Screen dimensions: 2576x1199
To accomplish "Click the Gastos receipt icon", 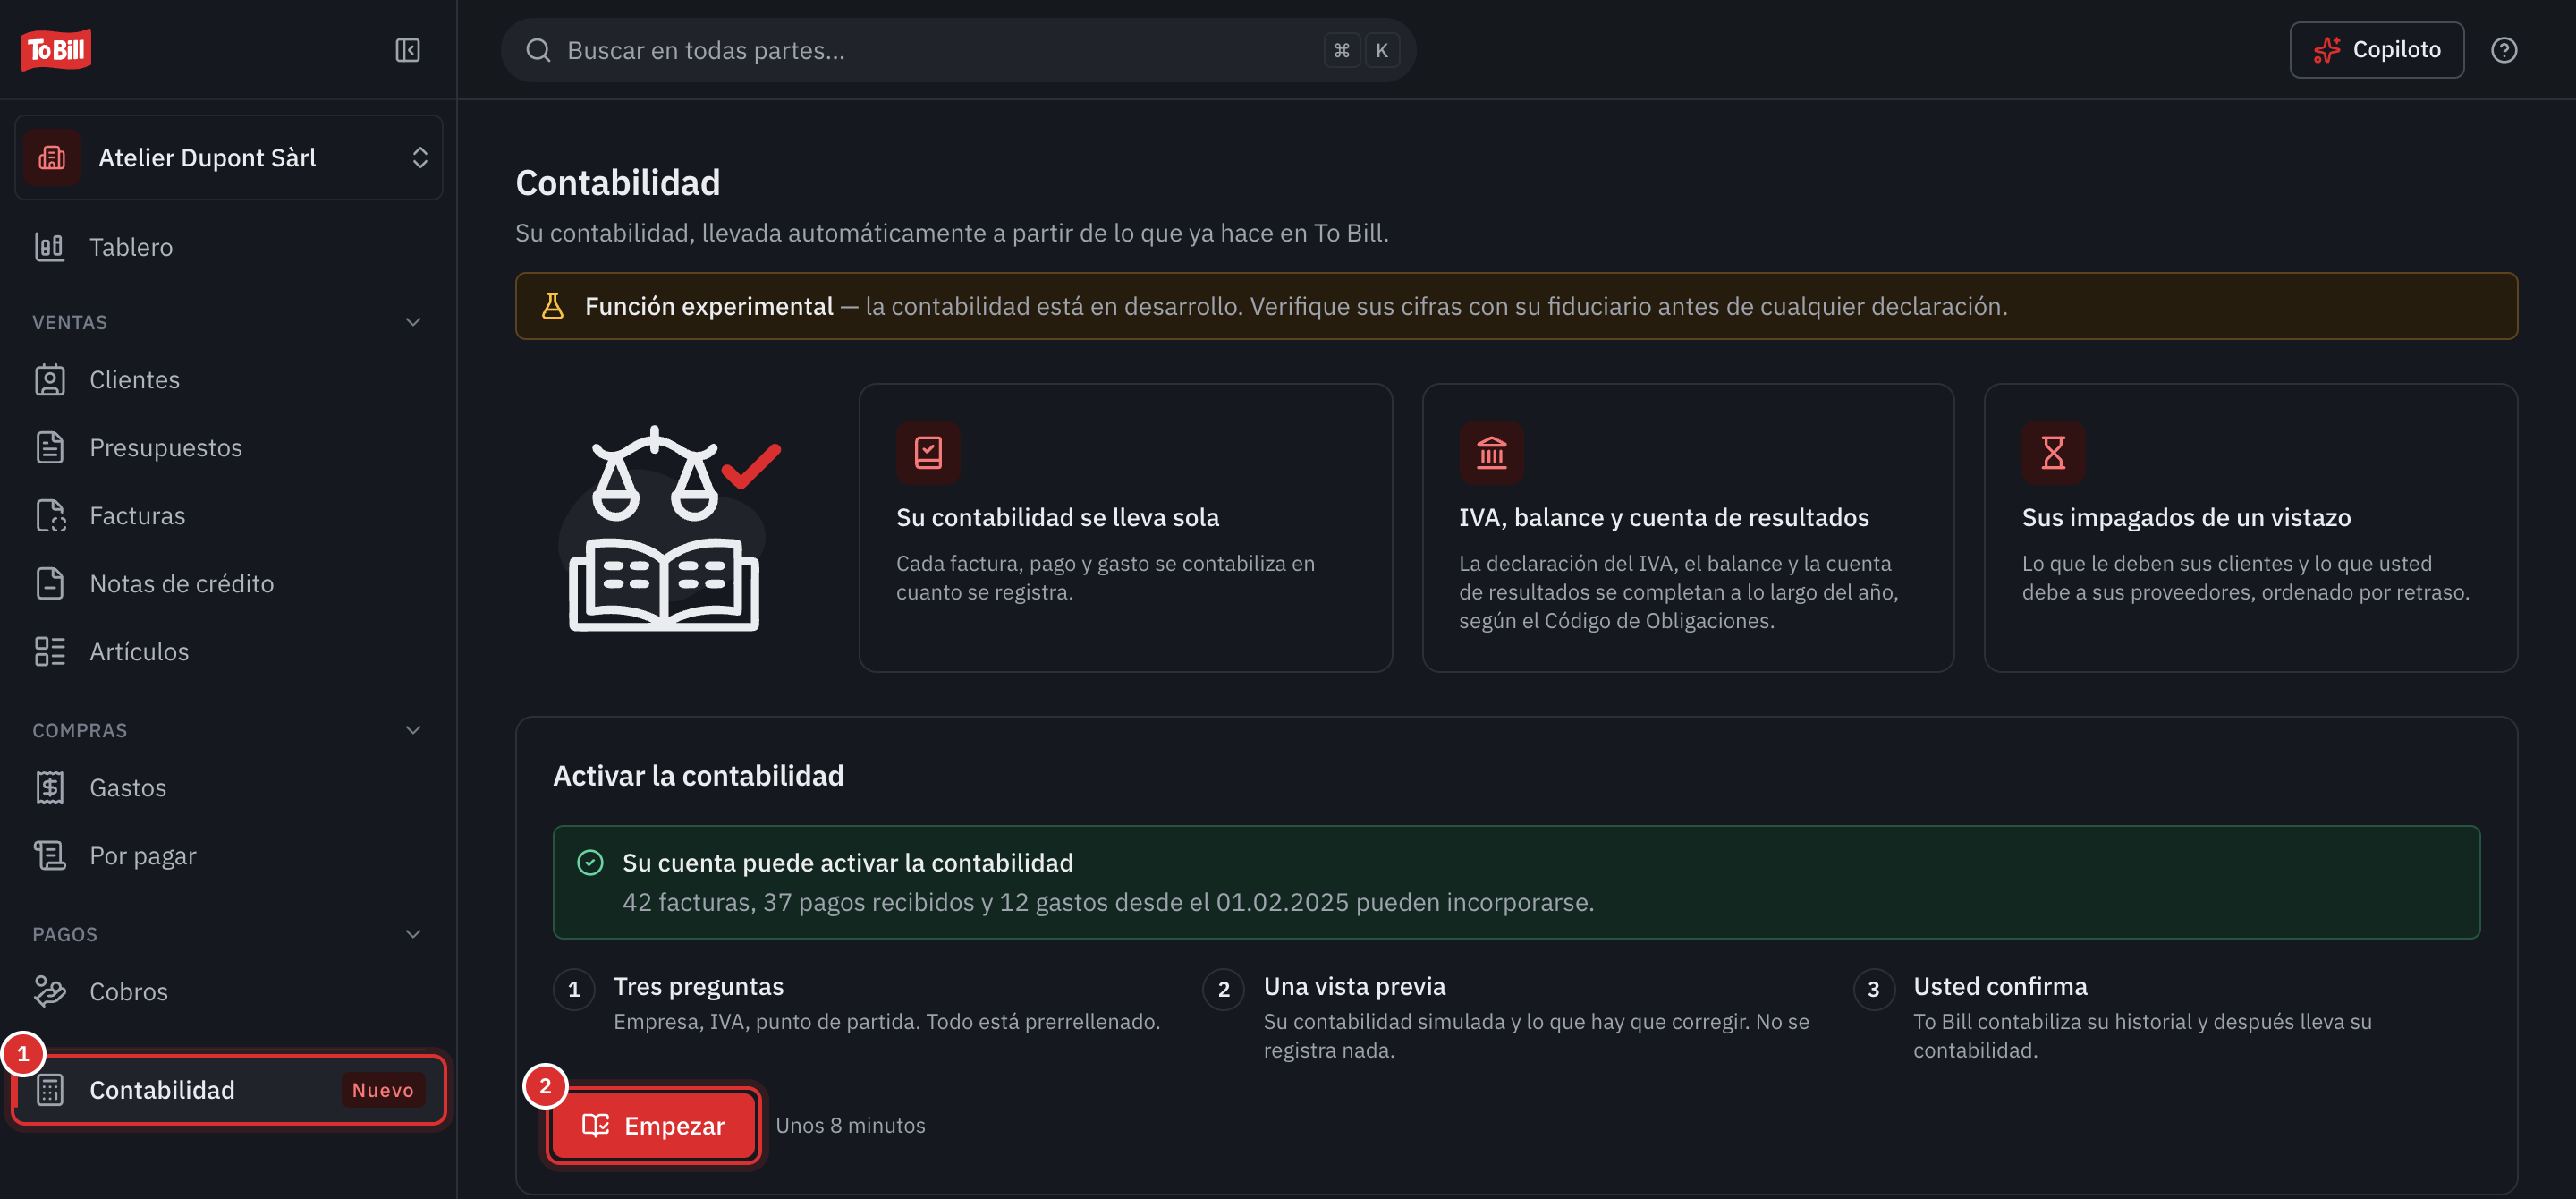I will pos(50,788).
